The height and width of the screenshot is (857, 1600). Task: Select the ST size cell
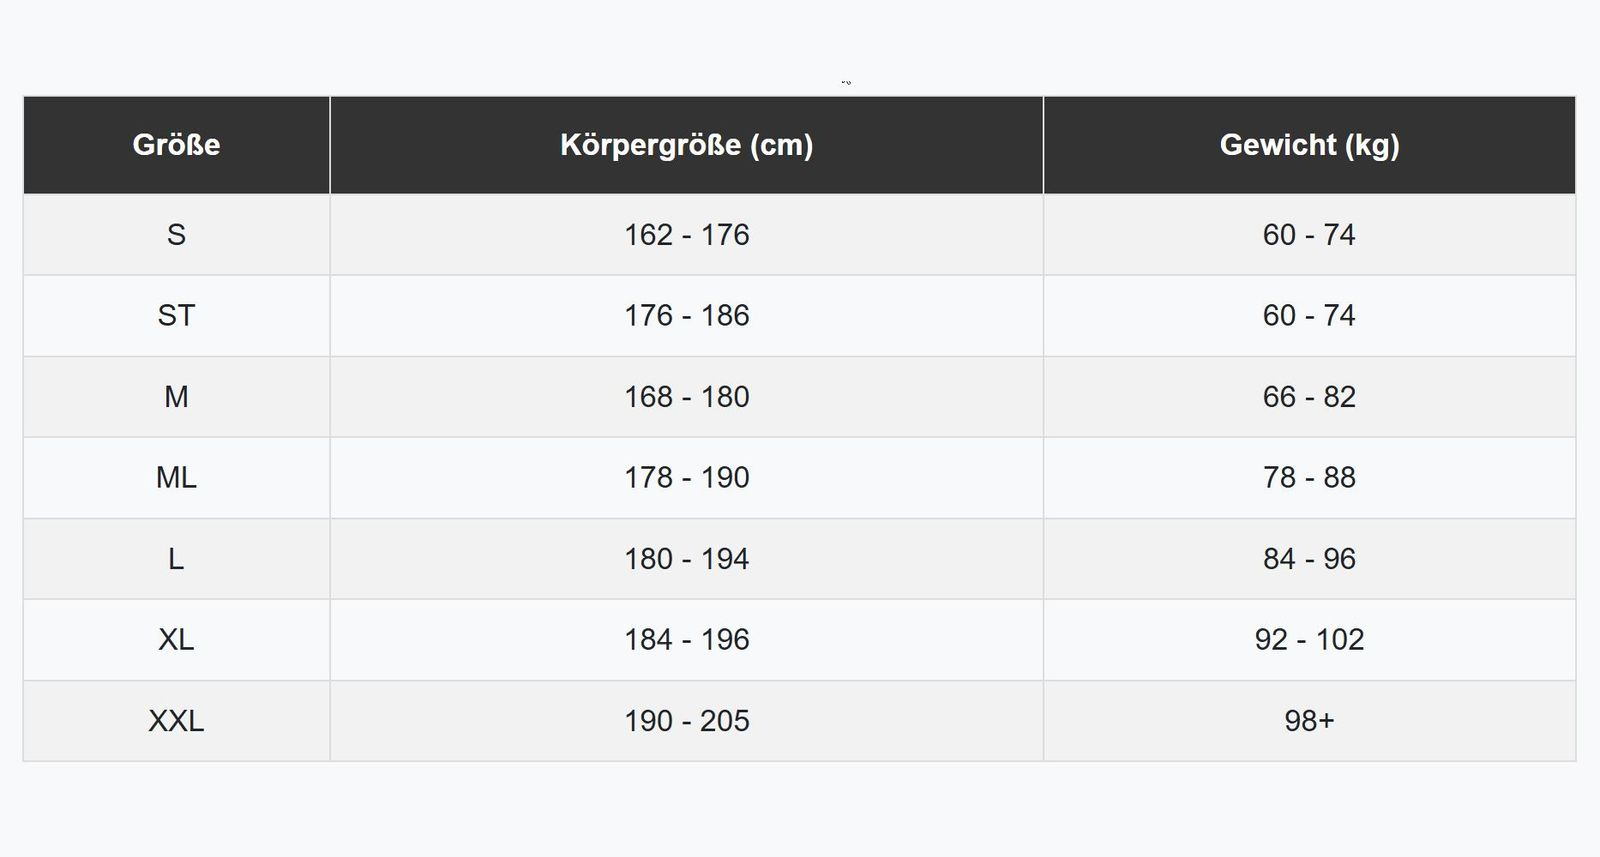(x=176, y=316)
